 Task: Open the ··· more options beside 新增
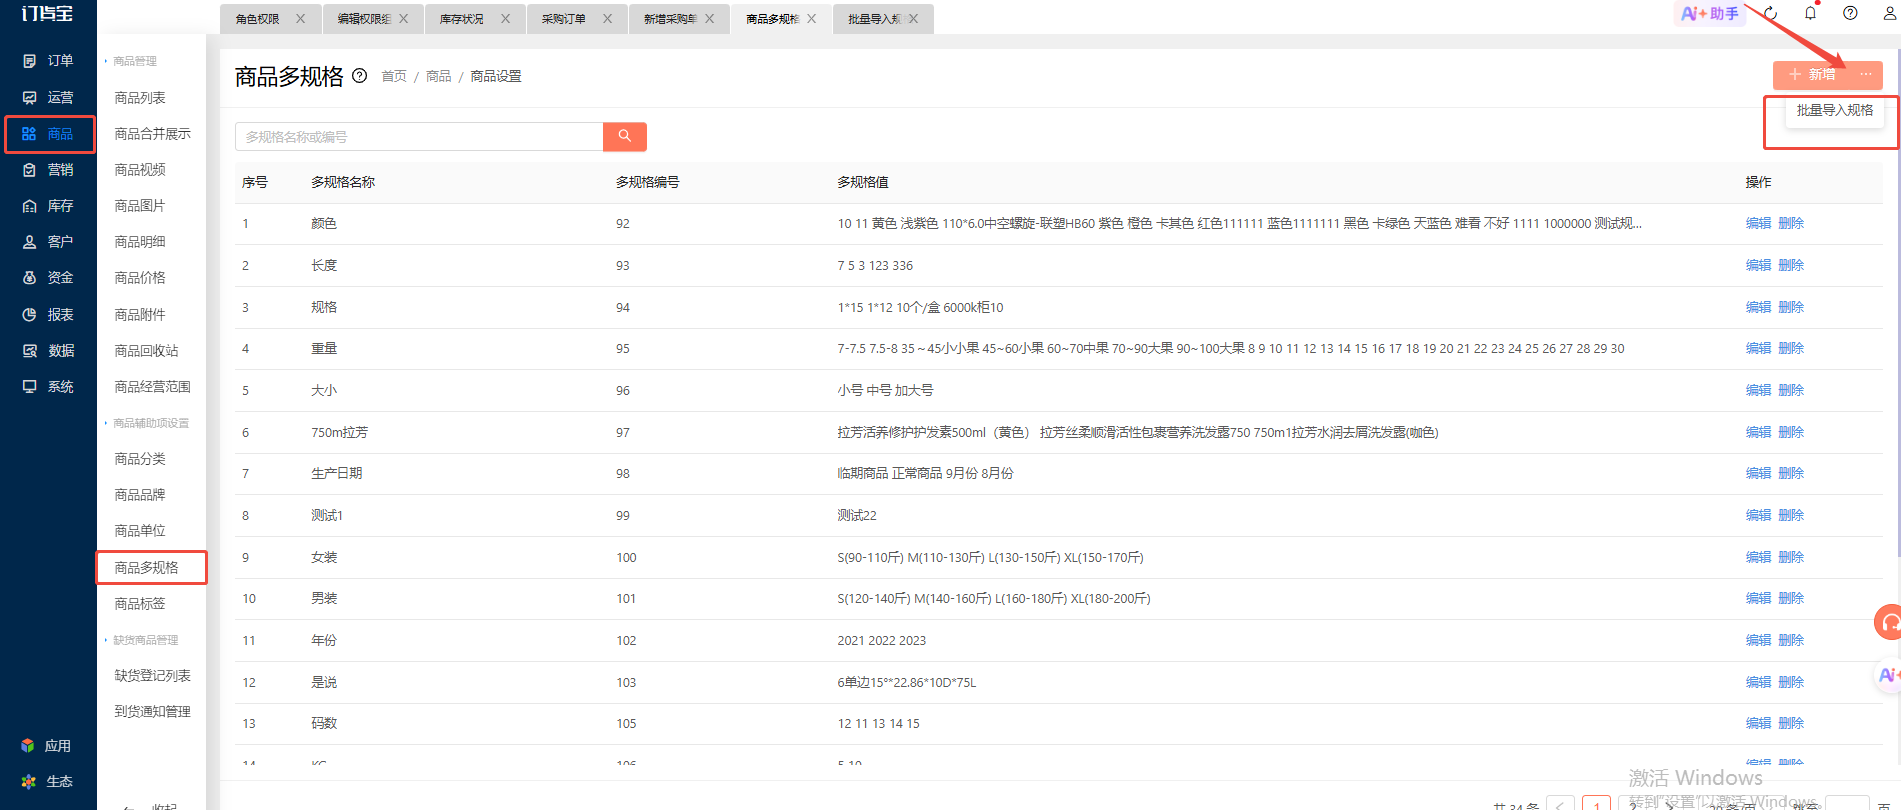point(1866,75)
